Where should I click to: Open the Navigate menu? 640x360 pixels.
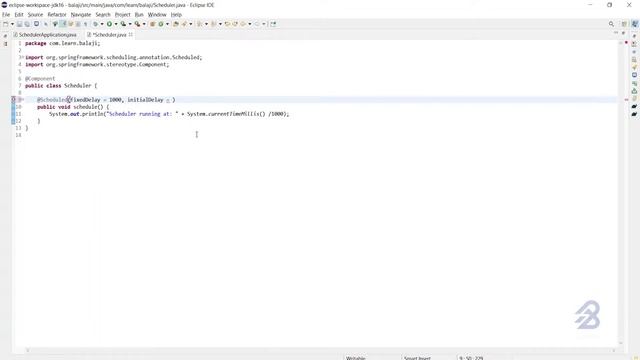tap(81, 15)
